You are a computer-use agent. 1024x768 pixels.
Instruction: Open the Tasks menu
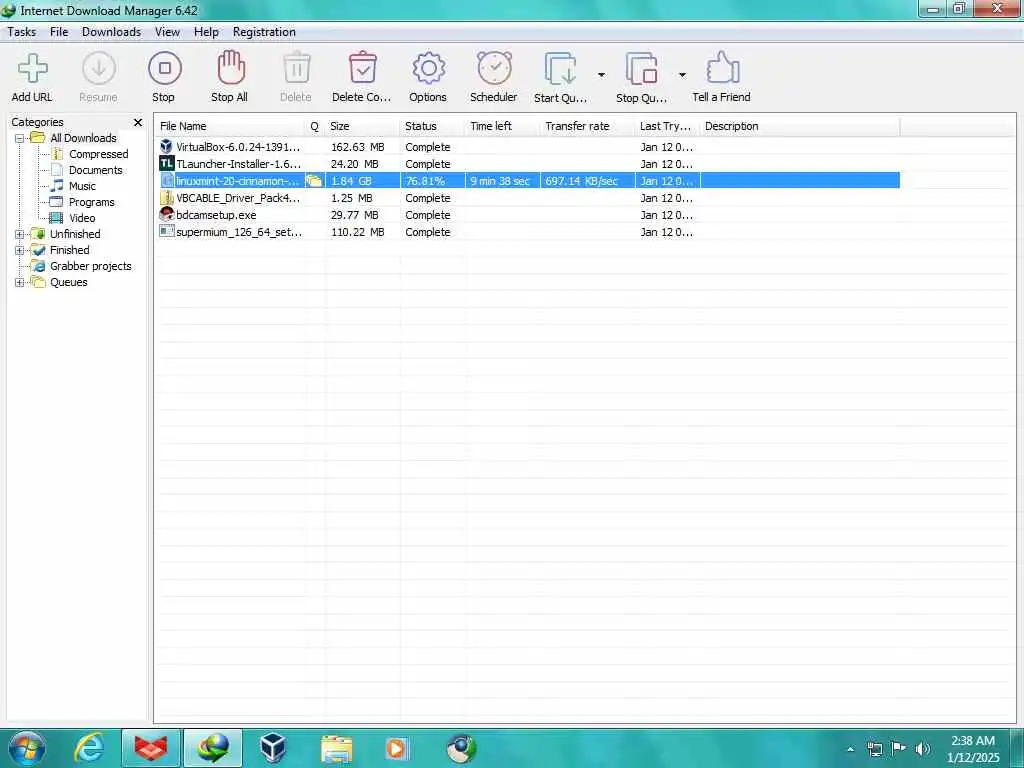pos(22,32)
